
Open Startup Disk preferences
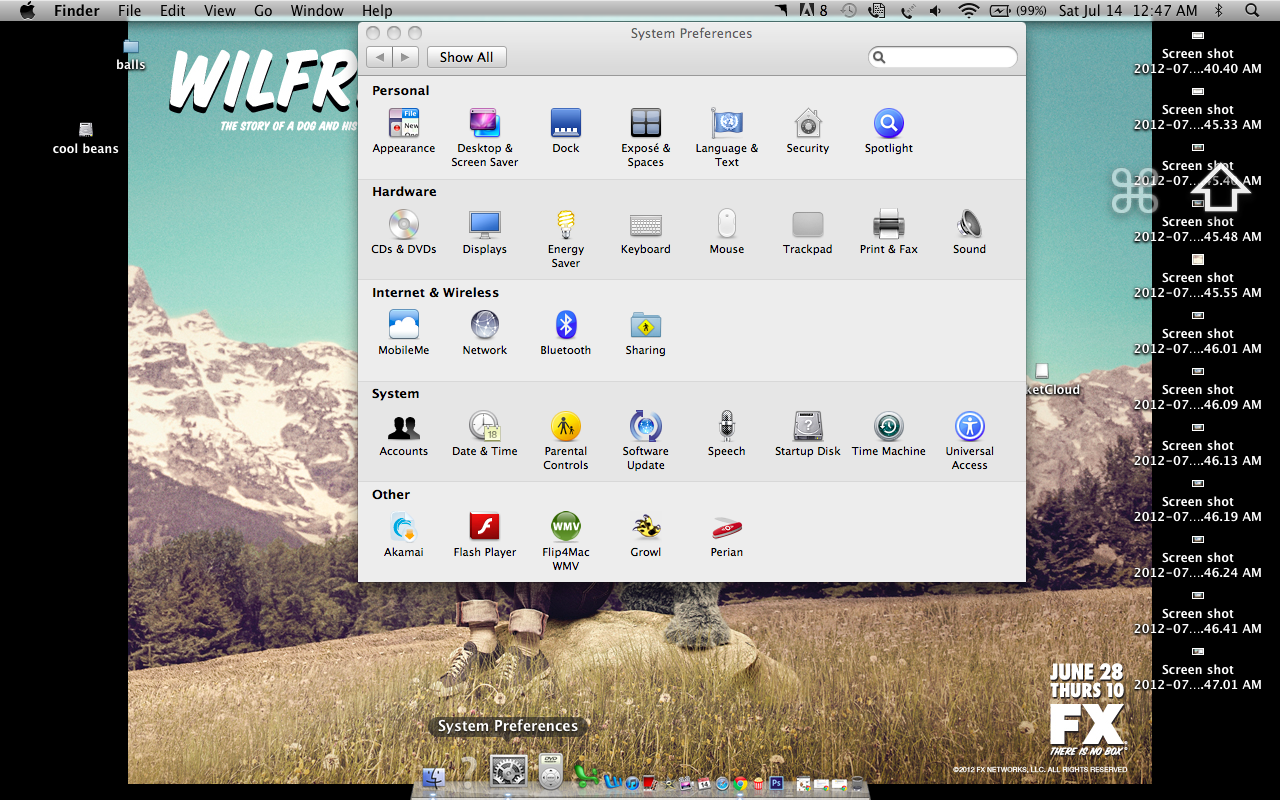pos(808,434)
